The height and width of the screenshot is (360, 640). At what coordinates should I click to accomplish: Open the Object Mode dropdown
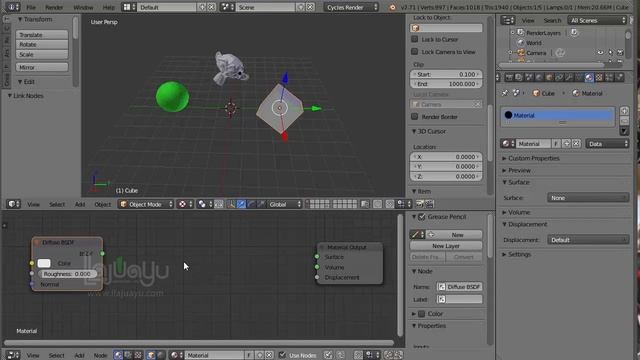(147, 204)
